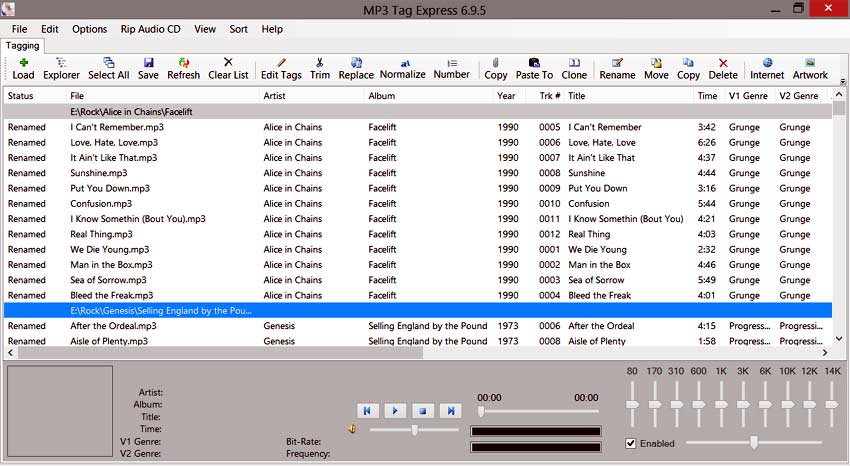
Task: Expand the toolbar overflow arrow
Action: point(843,81)
